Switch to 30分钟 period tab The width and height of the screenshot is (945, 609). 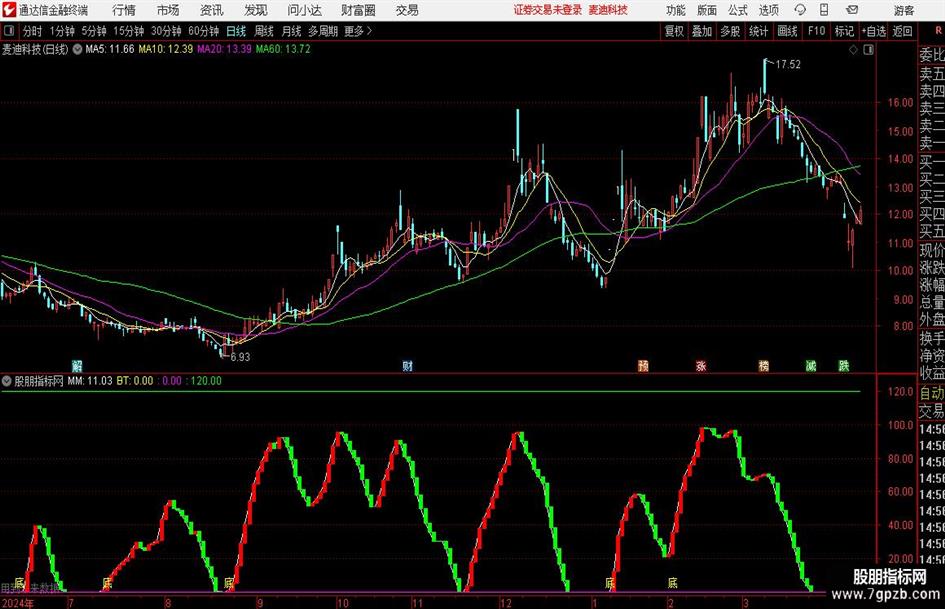click(x=166, y=31)
